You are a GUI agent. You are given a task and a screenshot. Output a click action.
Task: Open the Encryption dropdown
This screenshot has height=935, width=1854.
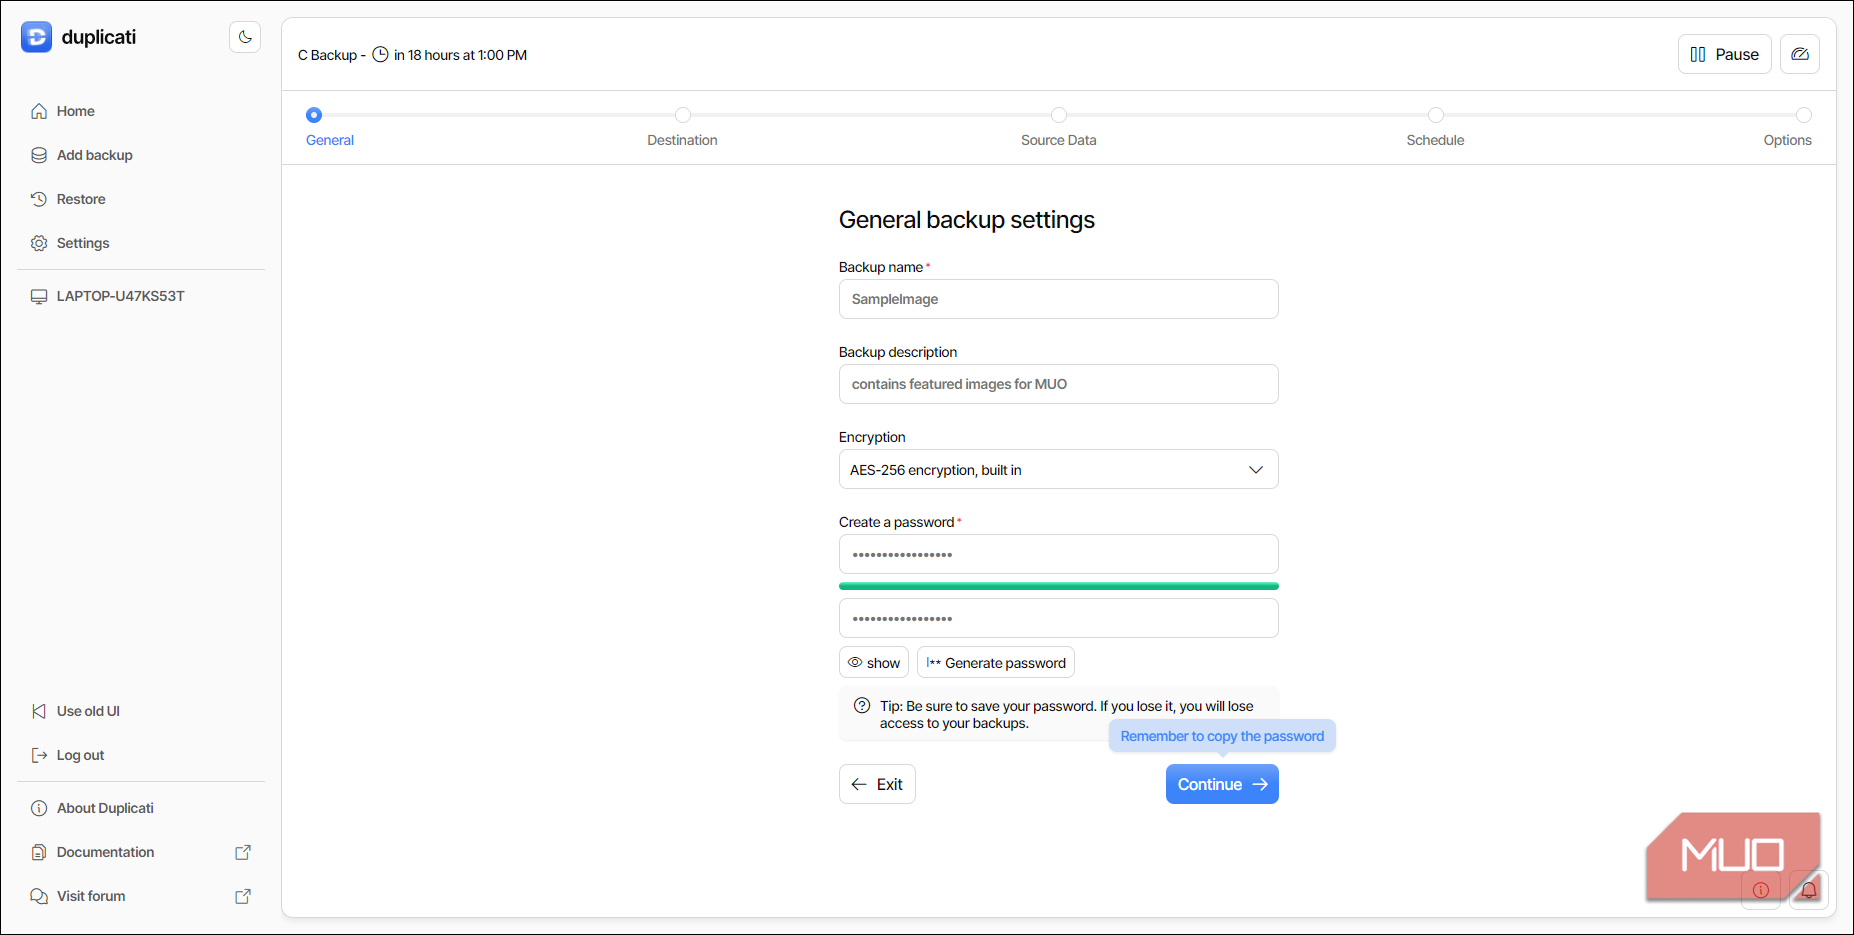point(1059,469)
